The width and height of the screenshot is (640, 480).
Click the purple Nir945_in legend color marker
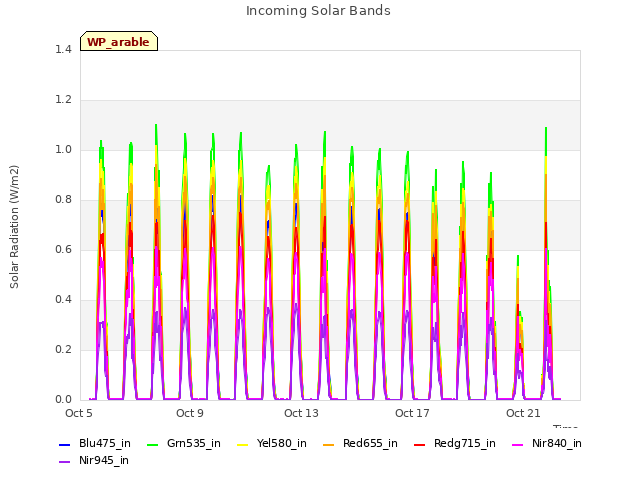pyautogui.click(x=64, y=462)
